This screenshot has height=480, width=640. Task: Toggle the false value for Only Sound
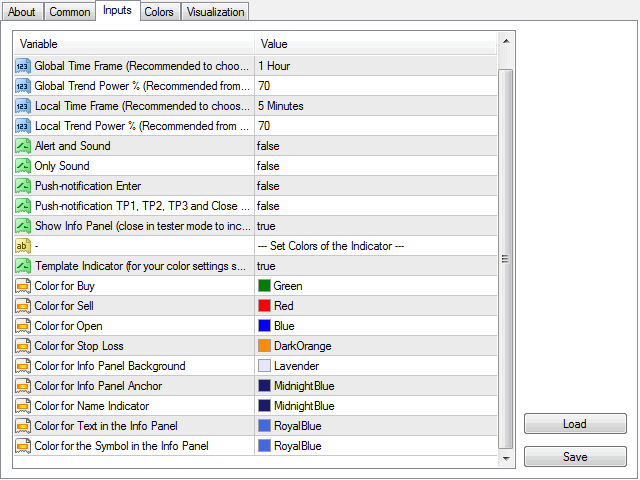(x=268, y=166)
